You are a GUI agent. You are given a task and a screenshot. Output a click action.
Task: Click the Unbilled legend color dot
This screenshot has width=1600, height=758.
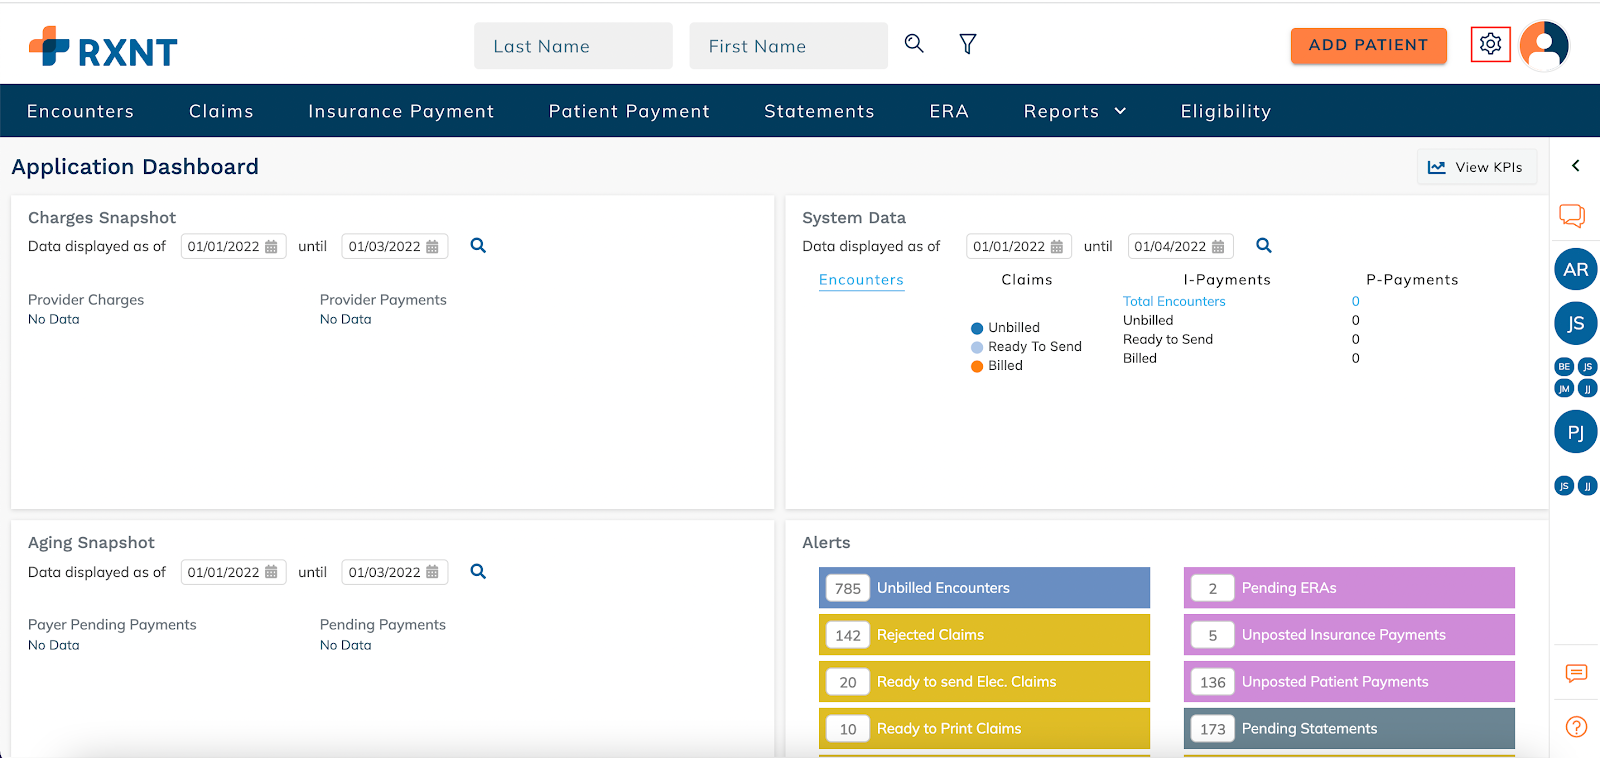977,328
